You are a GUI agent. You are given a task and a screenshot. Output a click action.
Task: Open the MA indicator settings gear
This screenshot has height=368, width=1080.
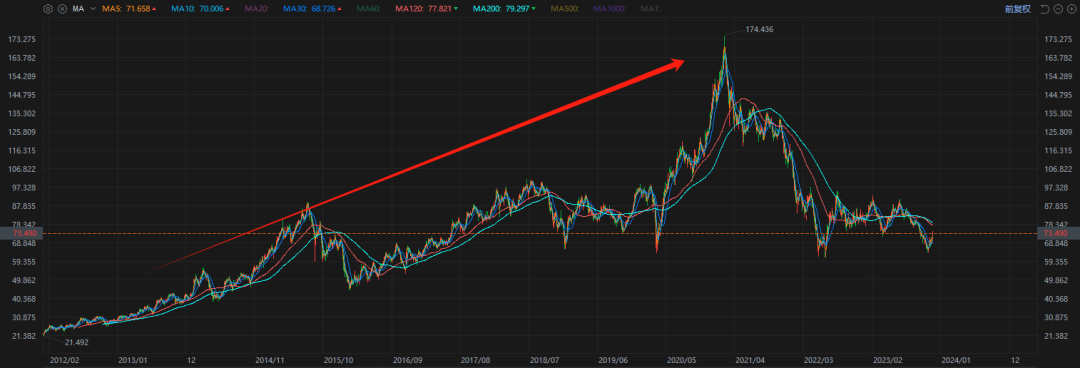[x=48, y=9]
